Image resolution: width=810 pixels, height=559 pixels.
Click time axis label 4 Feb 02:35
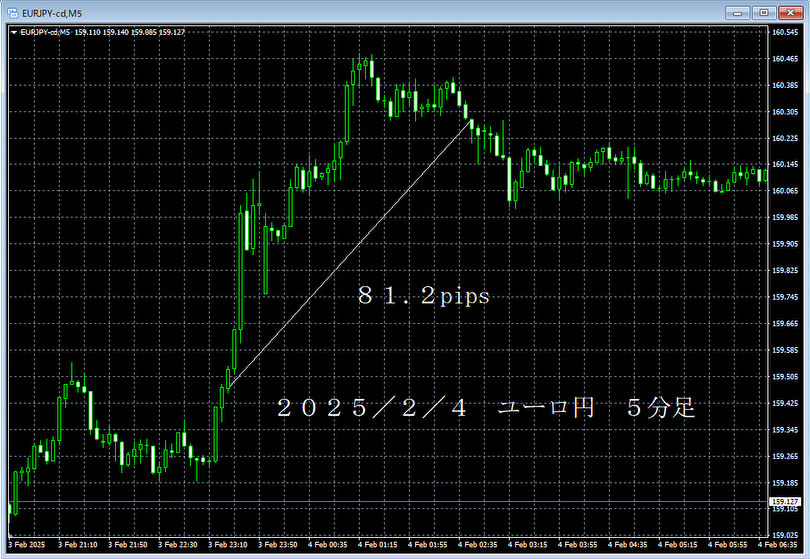click(x=478, y=545)
